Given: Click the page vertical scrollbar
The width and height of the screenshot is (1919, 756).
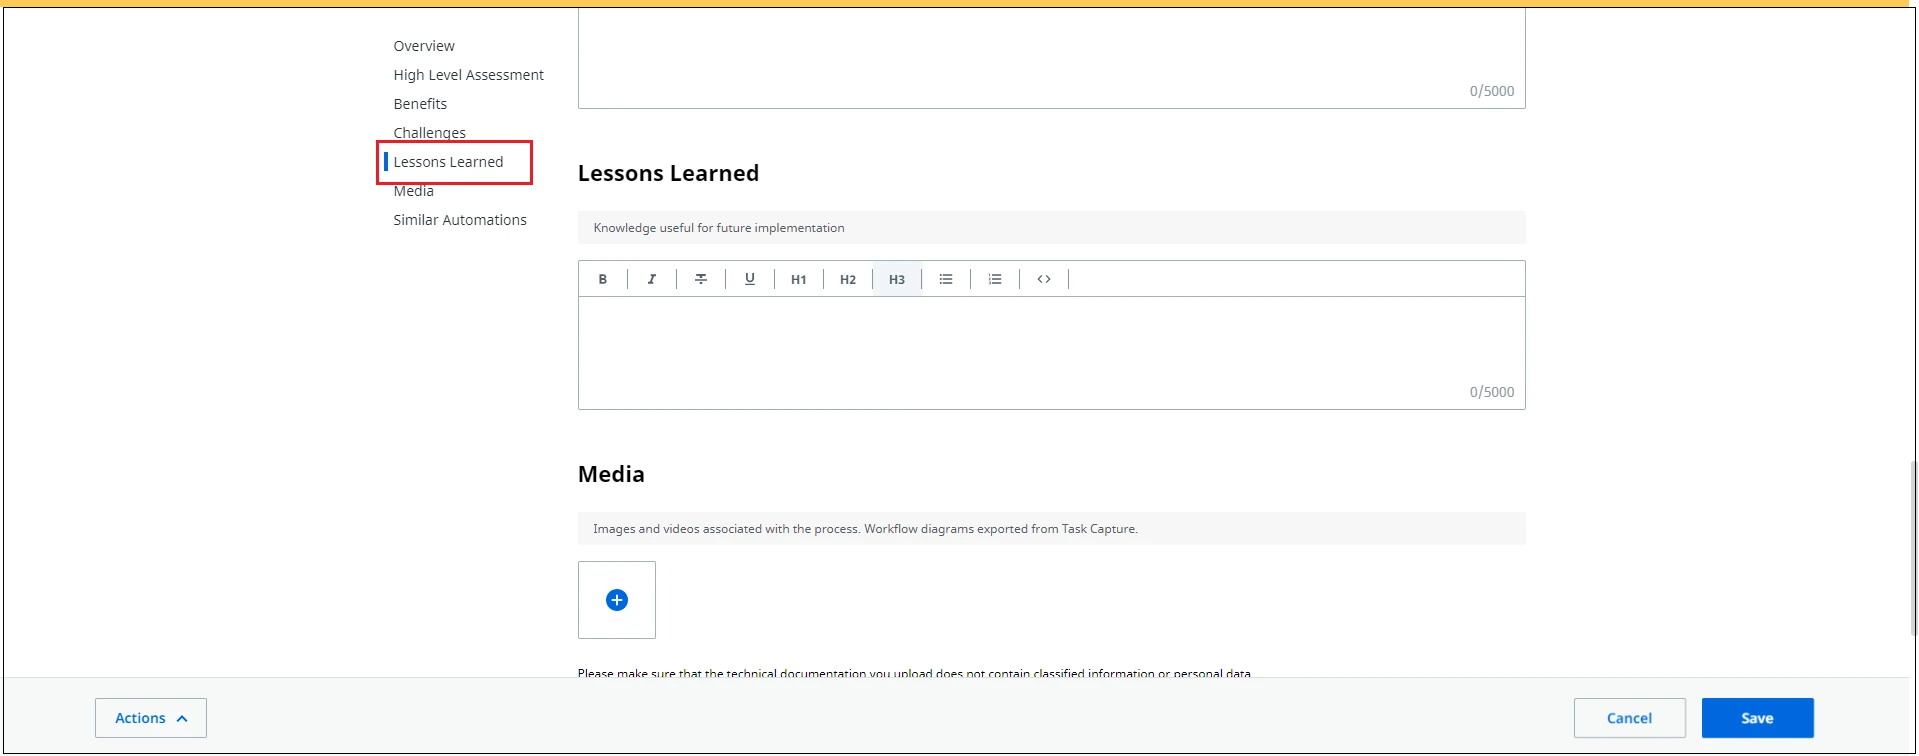Looking at the screenshot, I should pyautogui.click(x=1913, y=548).
